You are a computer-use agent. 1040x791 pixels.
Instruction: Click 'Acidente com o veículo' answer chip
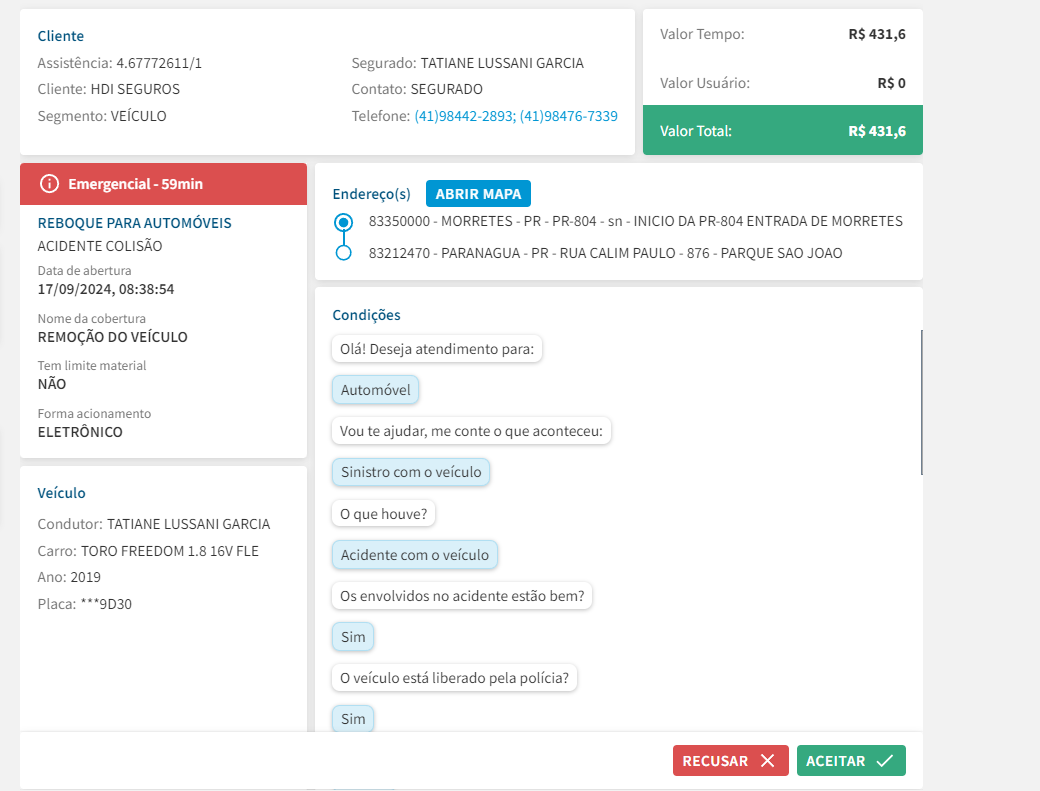click(x=414, y=554)
